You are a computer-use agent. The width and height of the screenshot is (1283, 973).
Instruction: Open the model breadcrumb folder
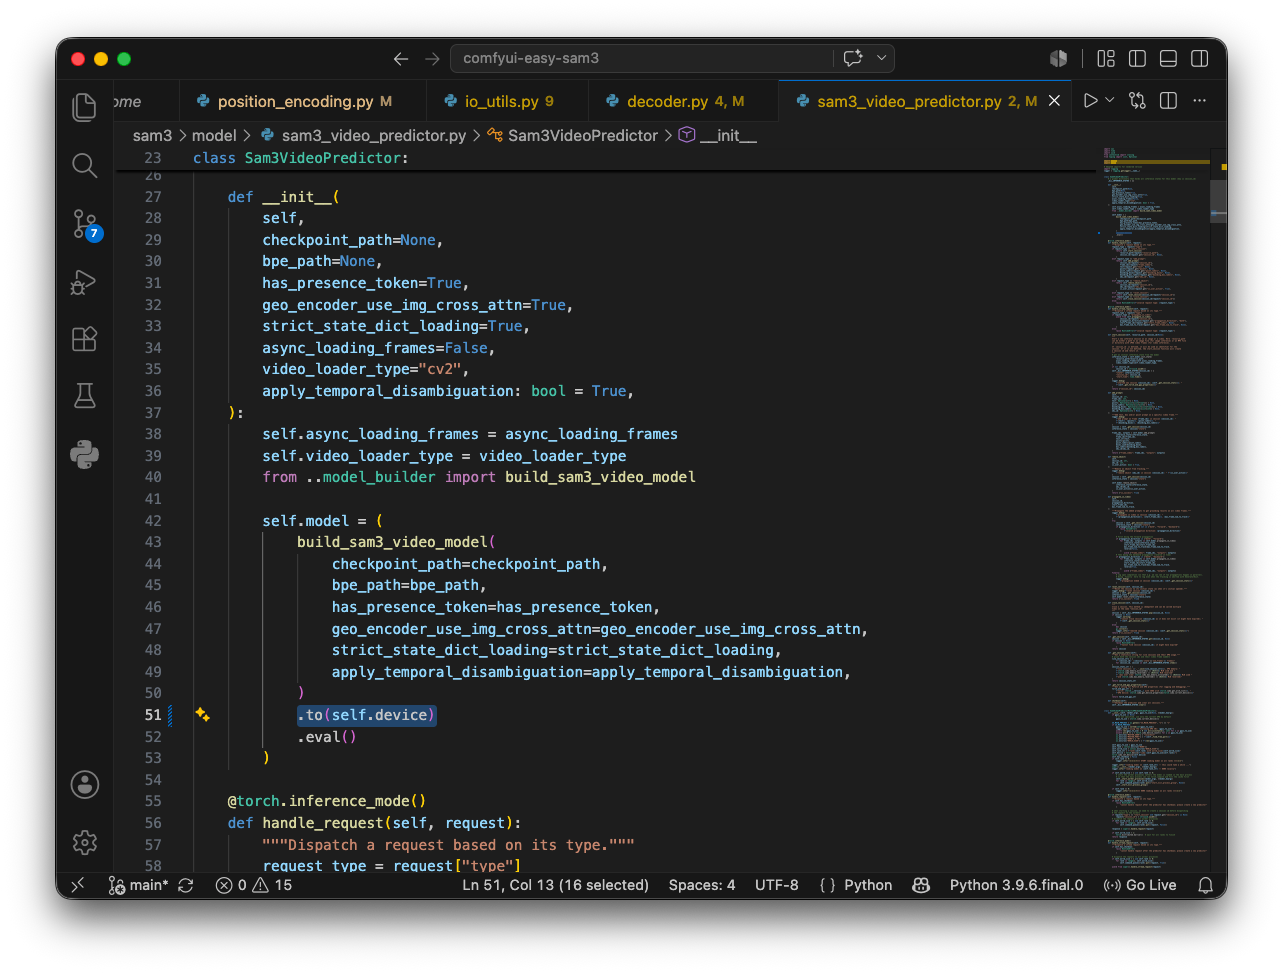point(214,135)
